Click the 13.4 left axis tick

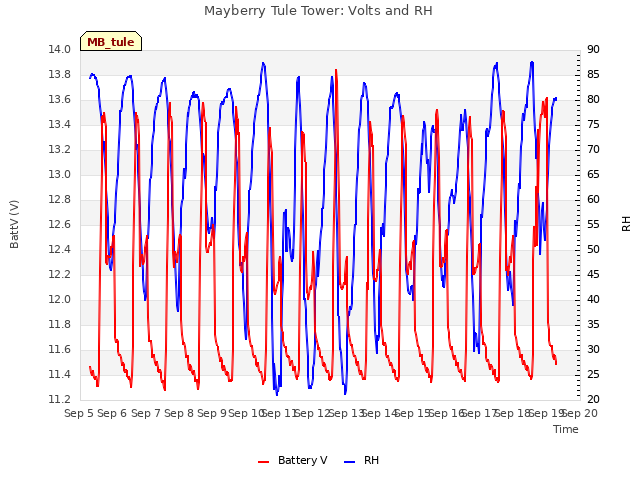[60, 124]
